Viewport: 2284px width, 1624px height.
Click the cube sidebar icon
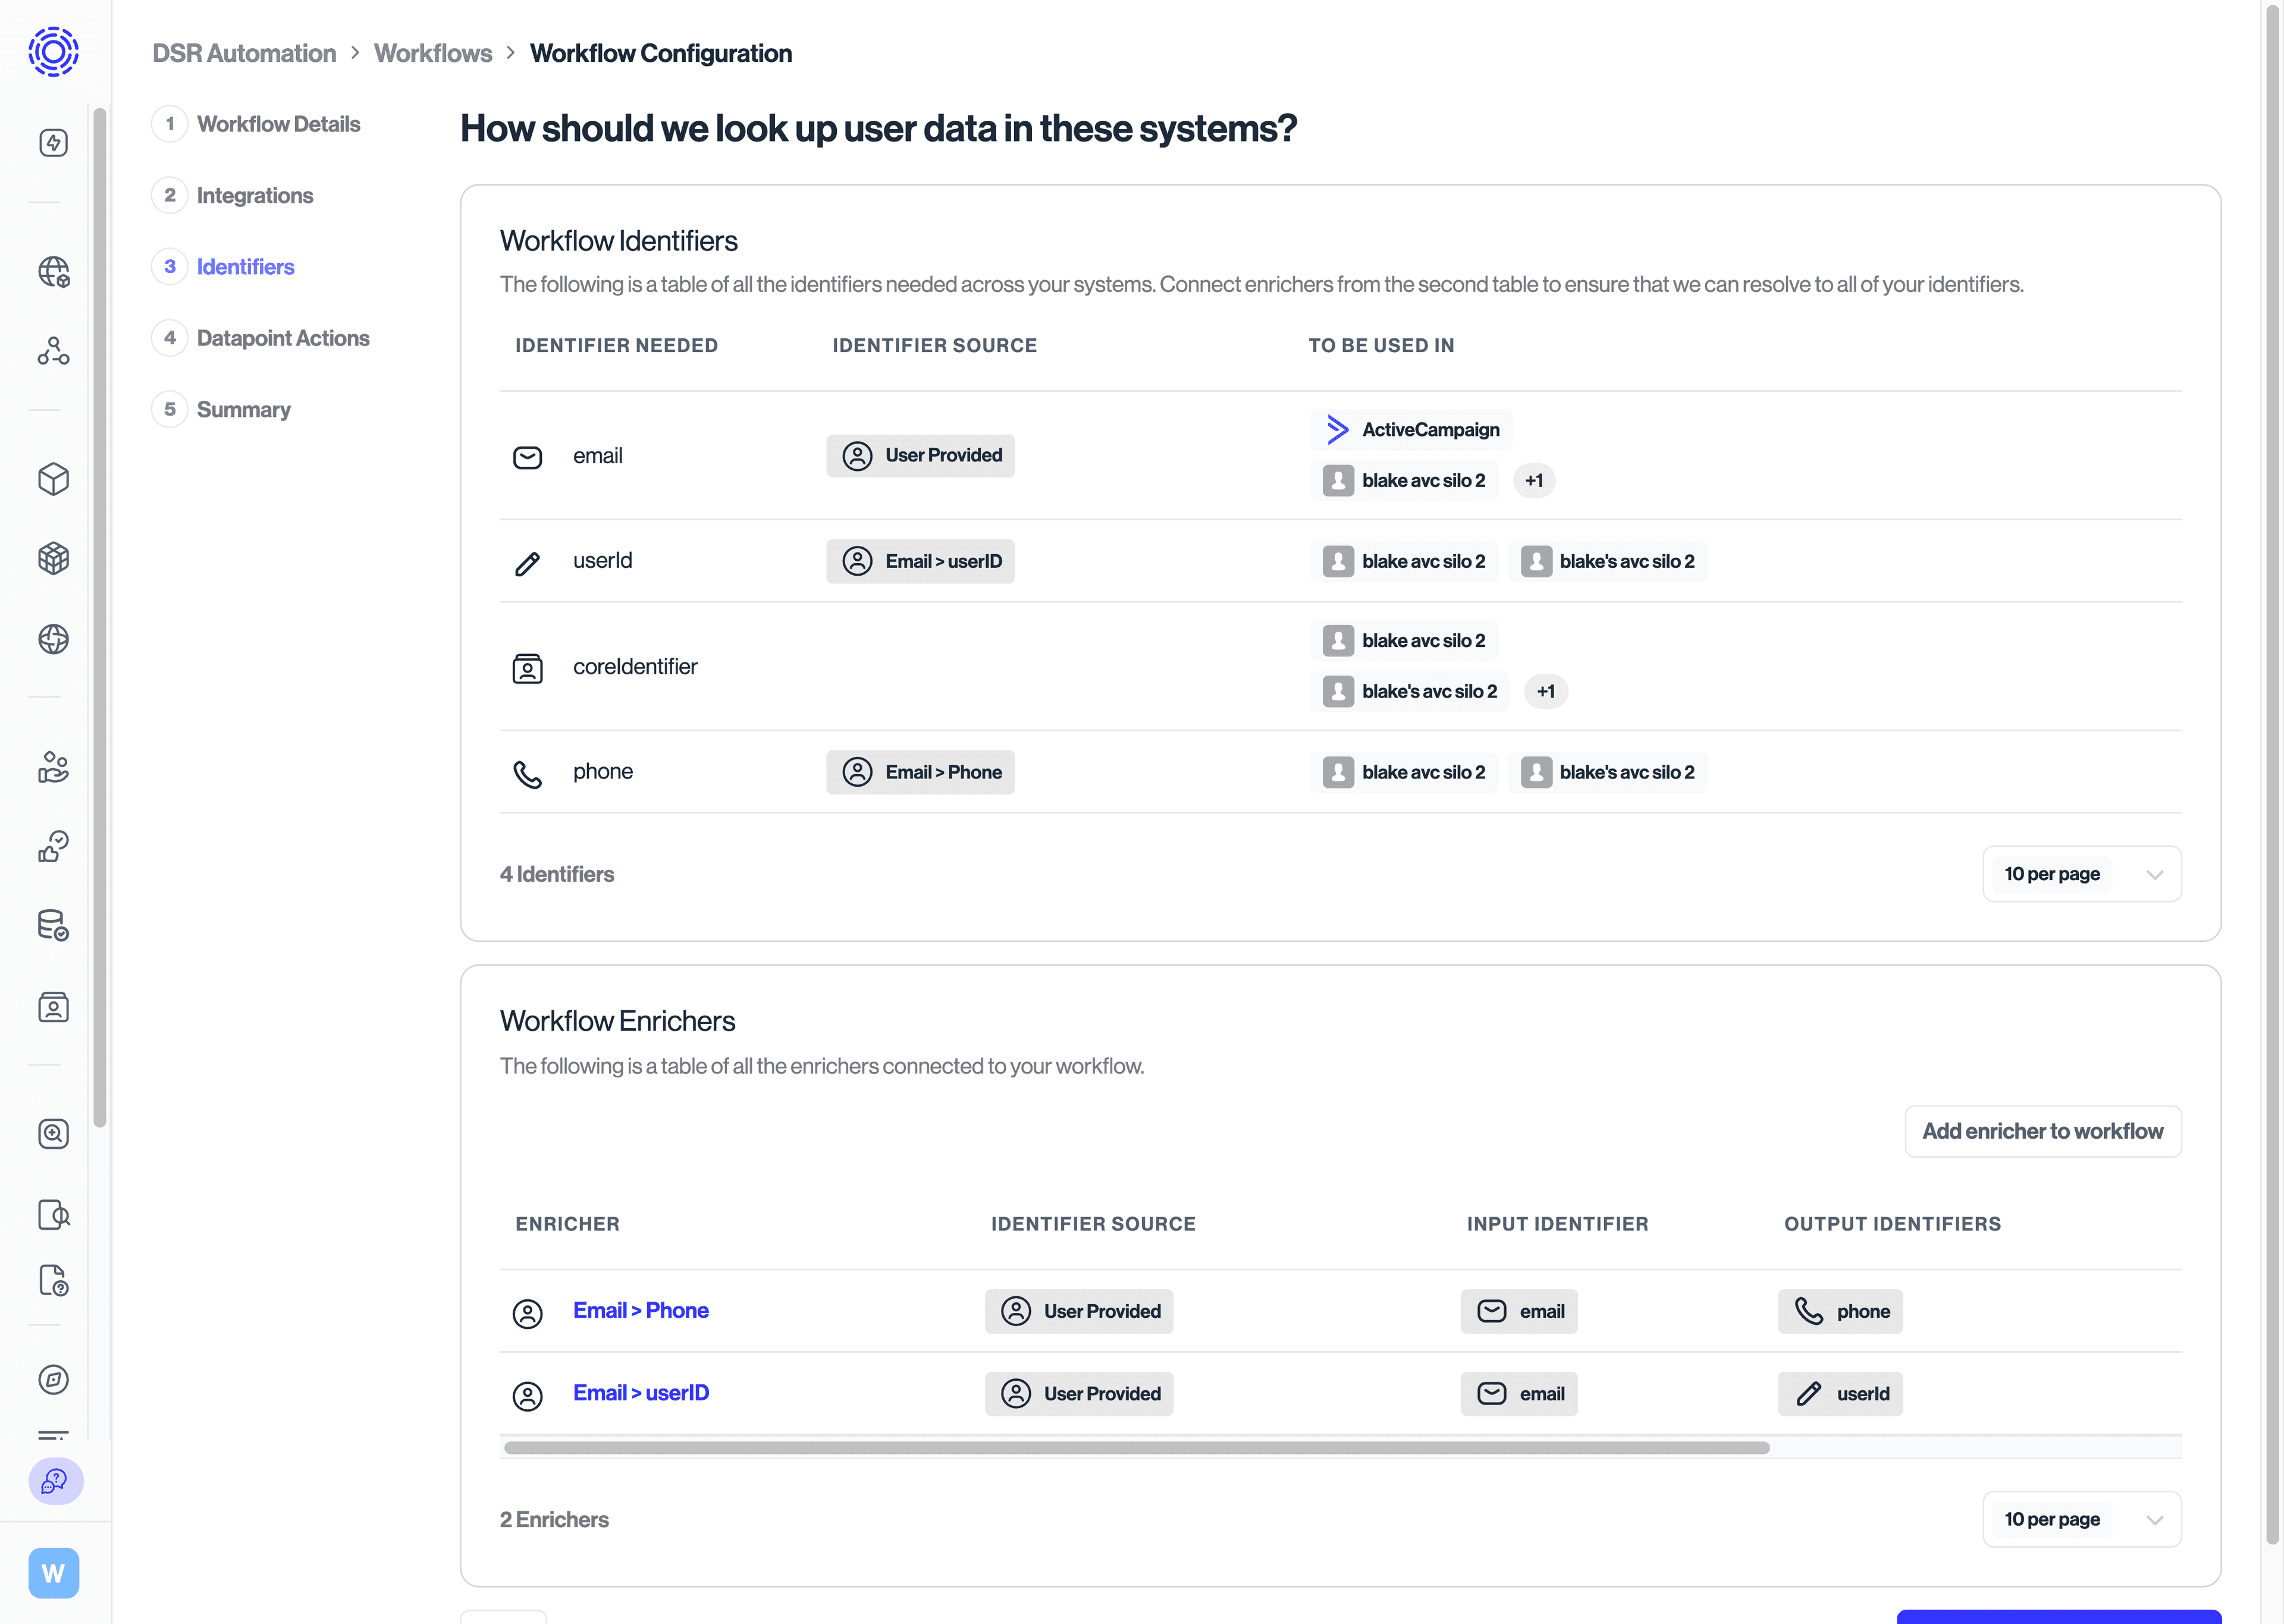coord(53,479)
